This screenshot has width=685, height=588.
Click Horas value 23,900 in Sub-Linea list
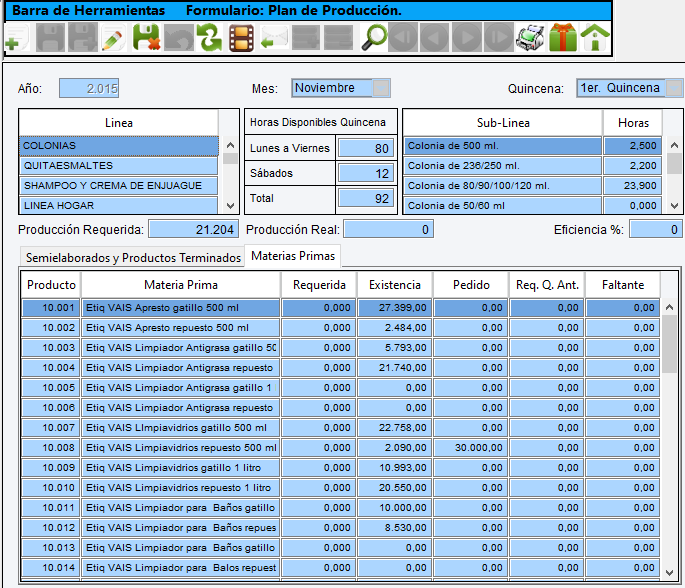tap(632, 186)
